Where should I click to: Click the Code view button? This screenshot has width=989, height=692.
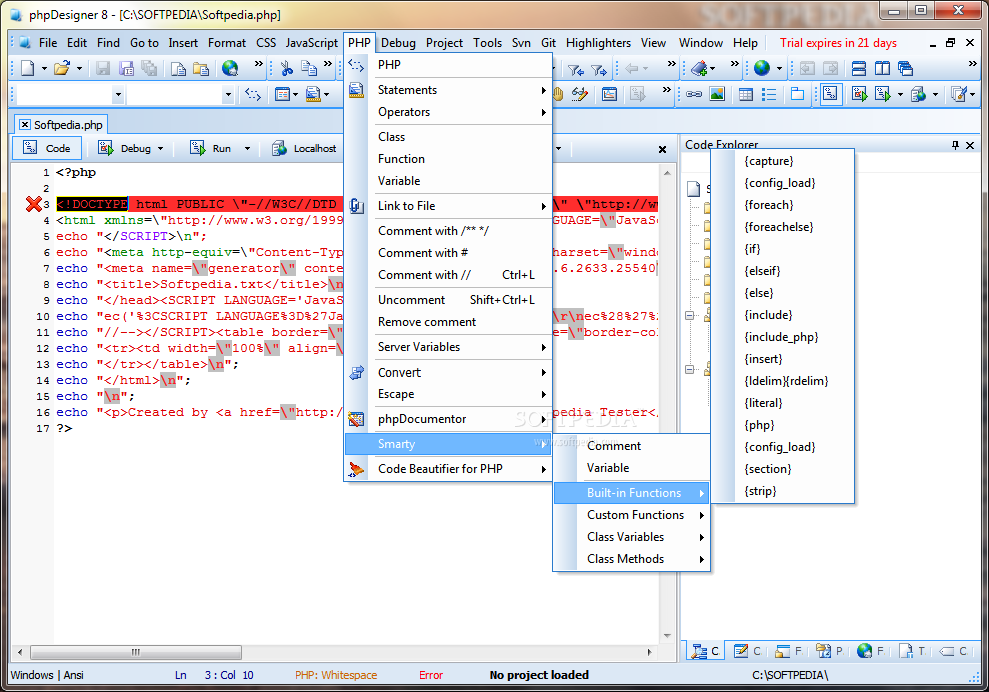(47, 148)
